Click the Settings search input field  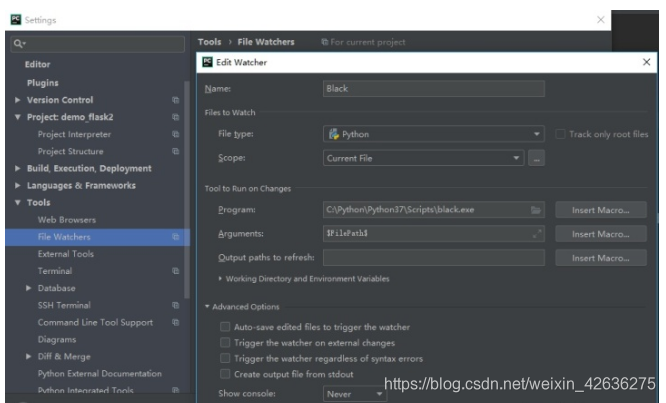tap(98, 44)
